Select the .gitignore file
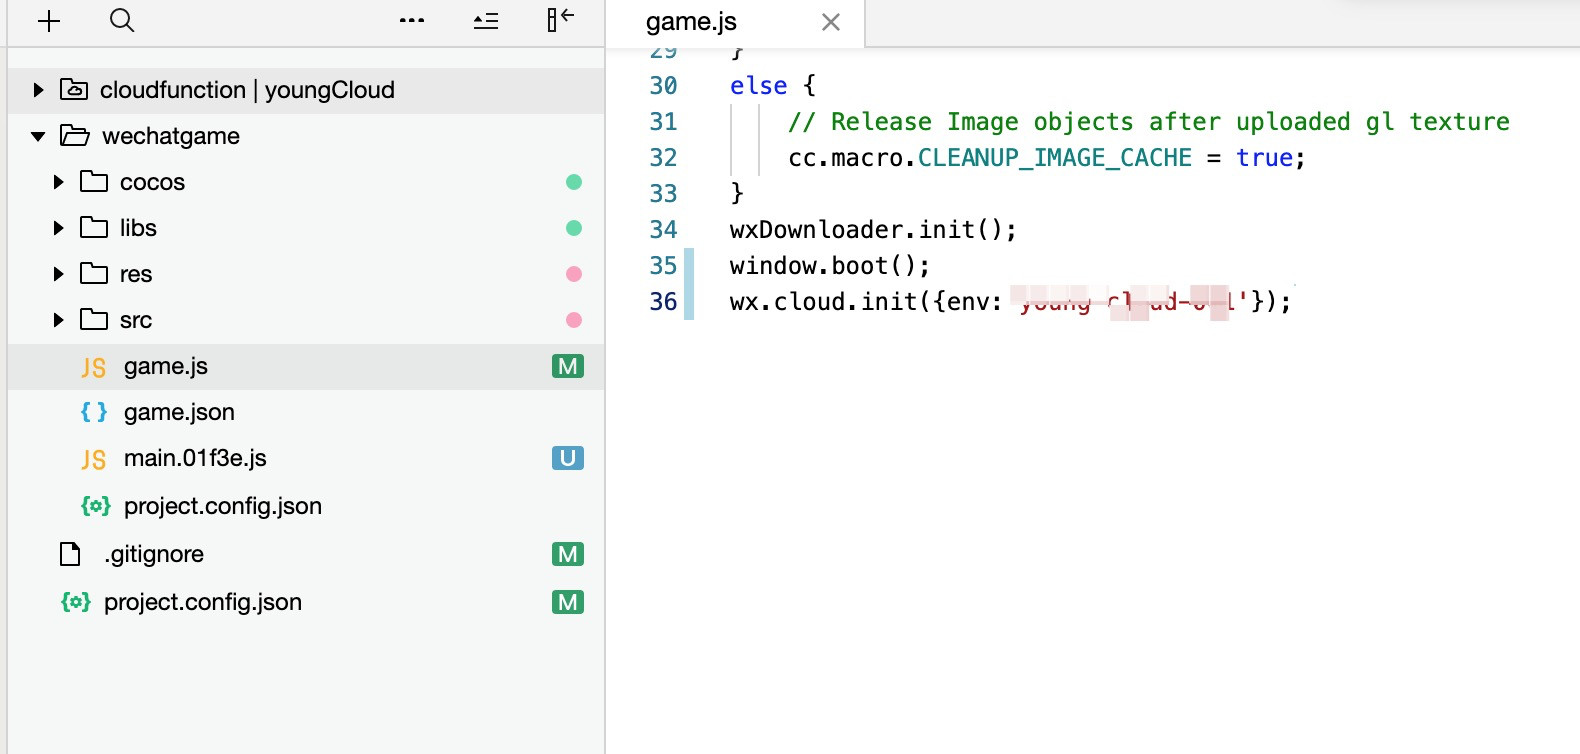Viewport: 1580px width, 754px height. pyautogui.click(x=153, y=554)
